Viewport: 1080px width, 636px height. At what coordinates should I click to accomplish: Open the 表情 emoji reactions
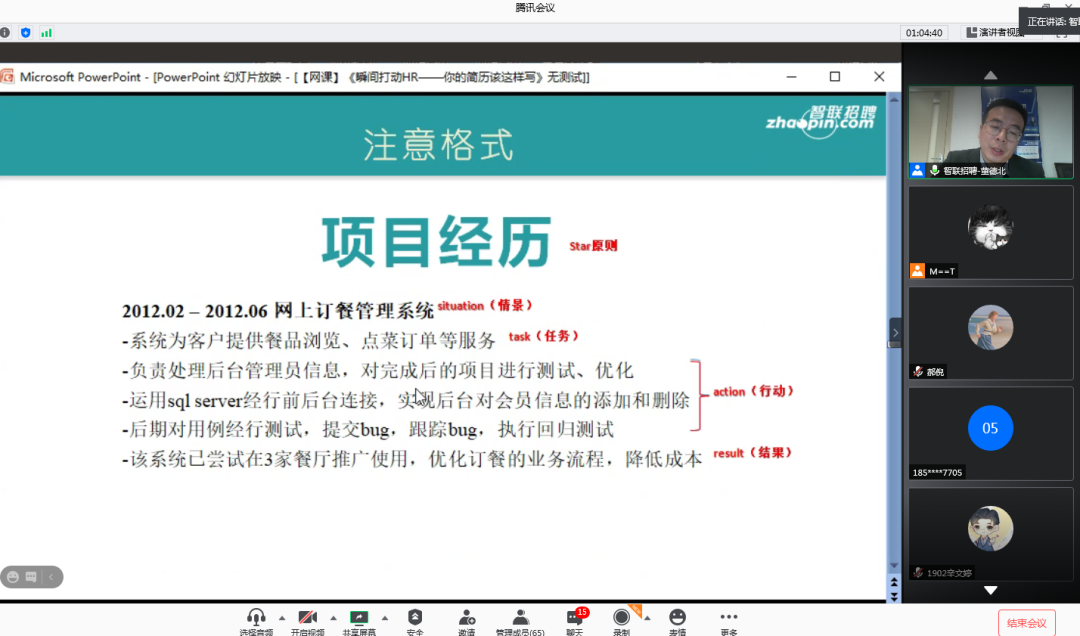pos(678,618)
